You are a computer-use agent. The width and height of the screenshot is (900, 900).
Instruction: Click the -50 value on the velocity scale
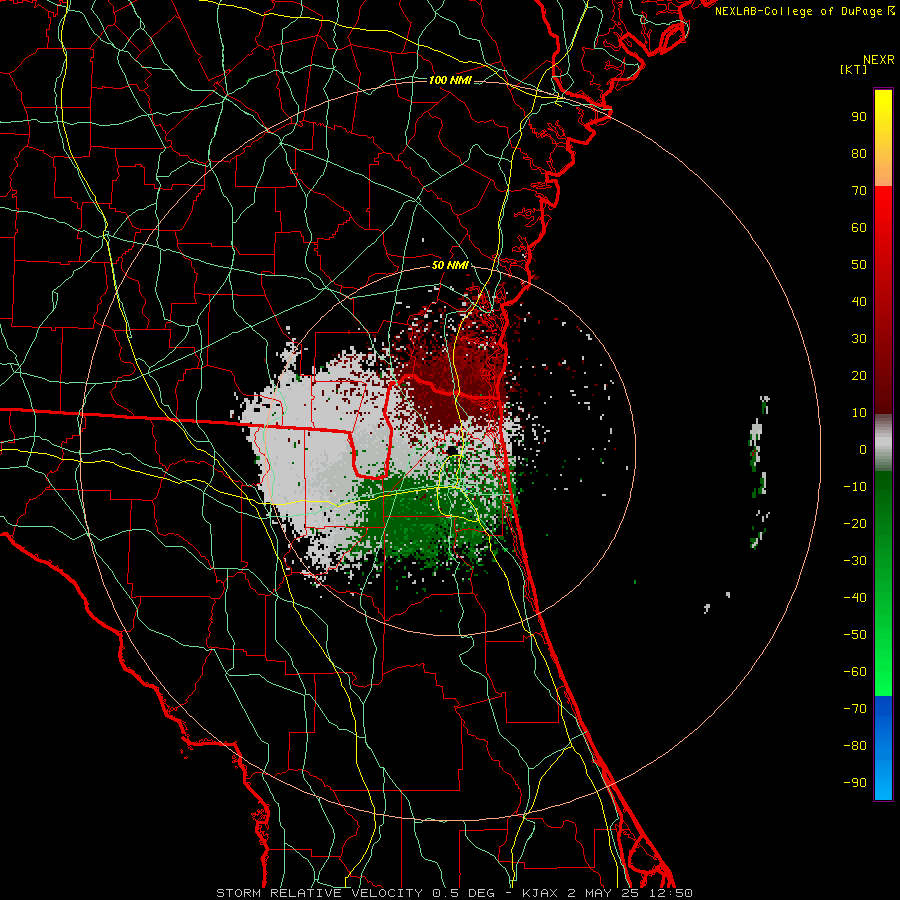click(x=855, y=635)
